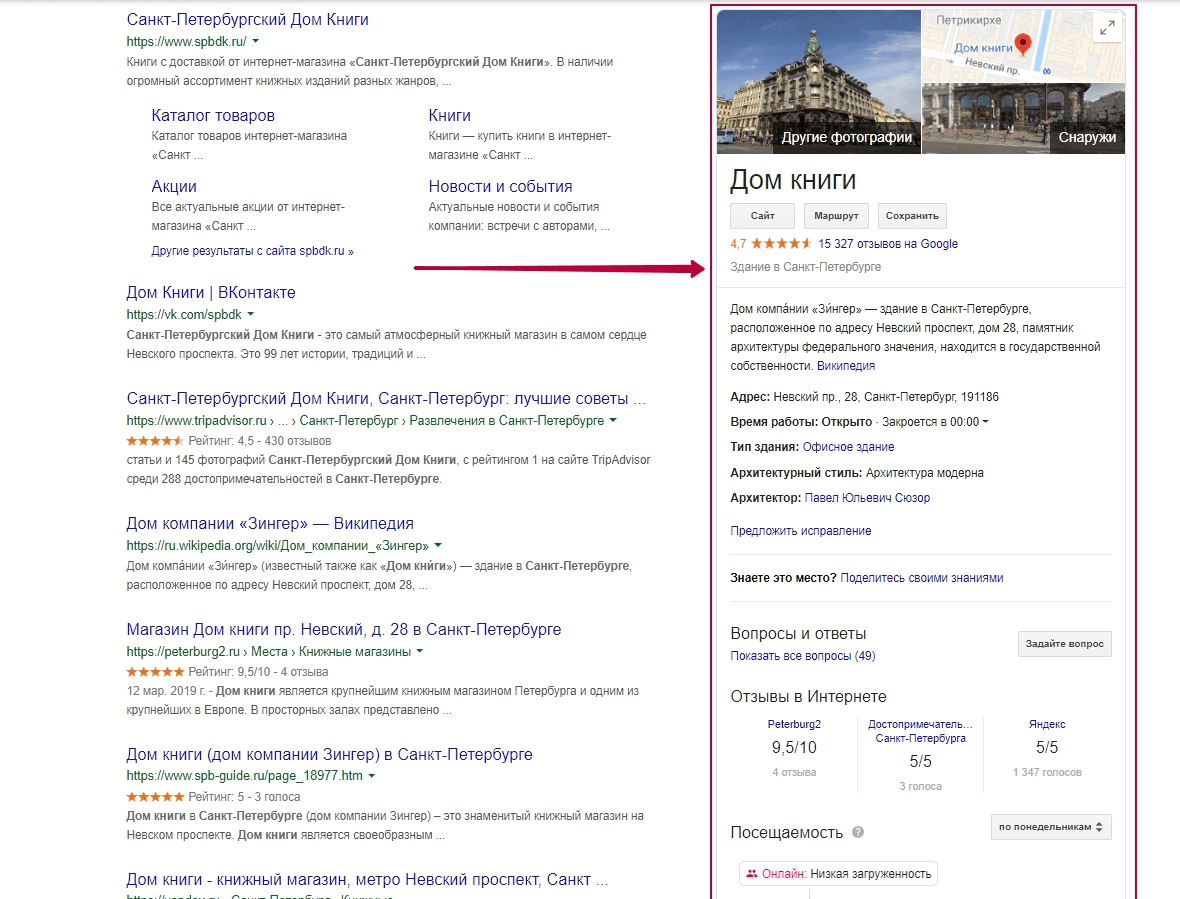Click Книжные магазины breadcrumb on peterburg2.ru
Screen dimensions: 1180x899
(355, 651)
